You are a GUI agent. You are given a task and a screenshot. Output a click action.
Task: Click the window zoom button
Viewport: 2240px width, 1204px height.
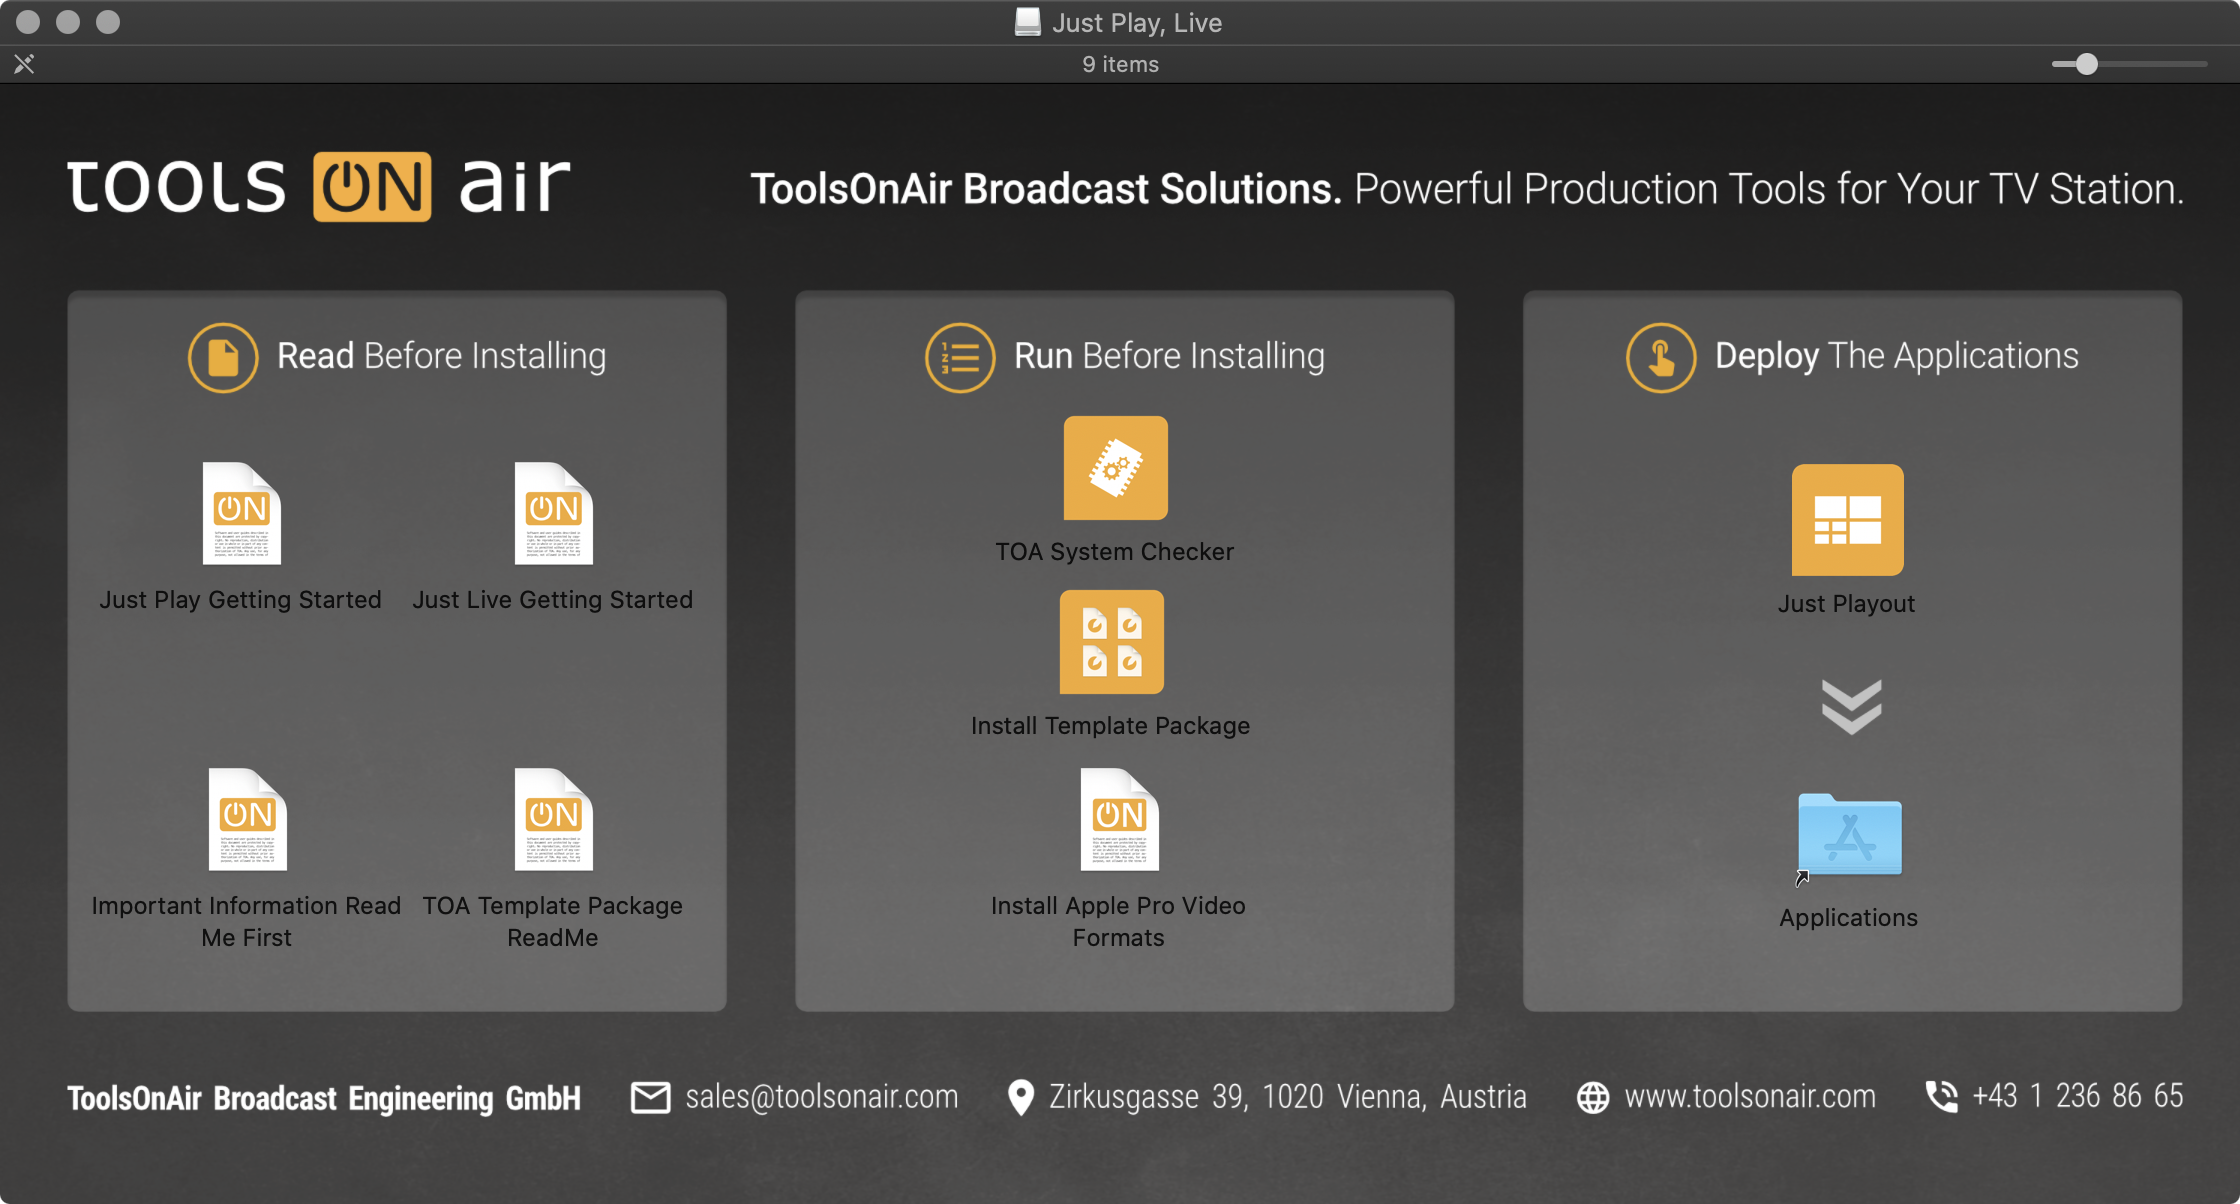click(108, 22)
